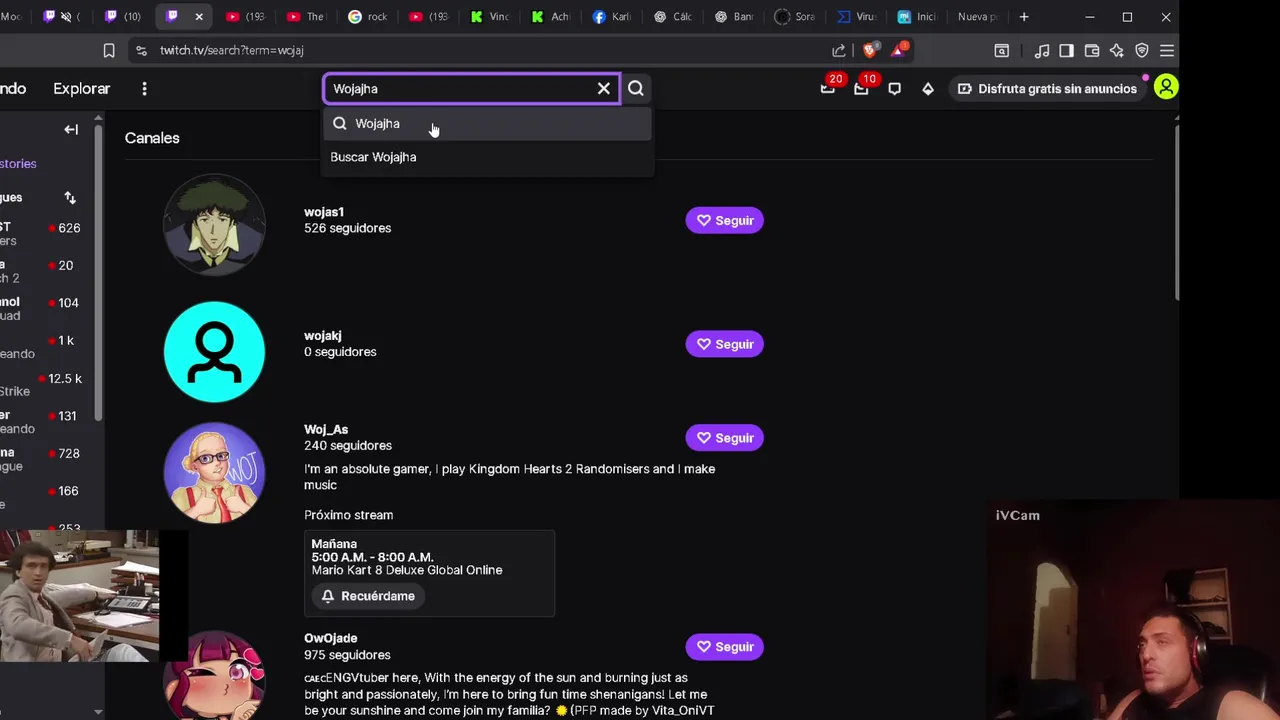Sort followed channels with sort arrows icon

[70, 198]
